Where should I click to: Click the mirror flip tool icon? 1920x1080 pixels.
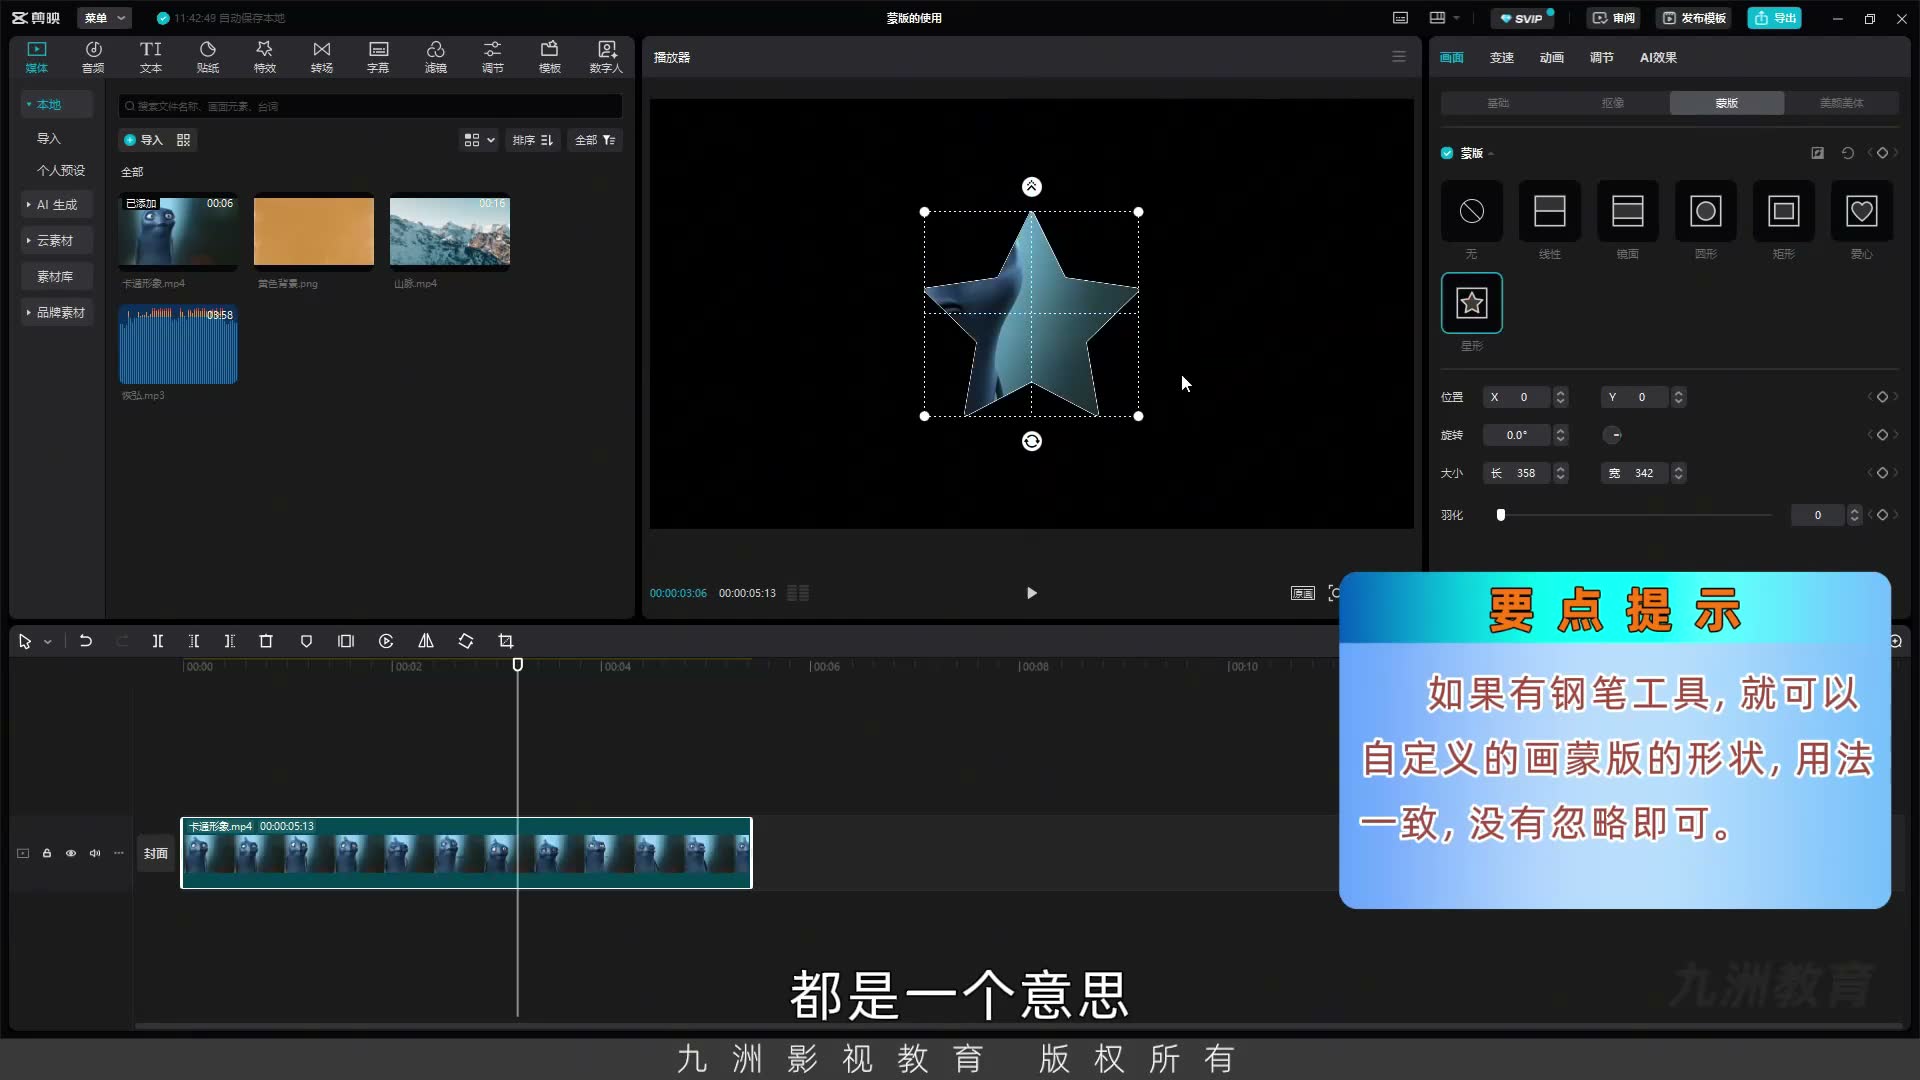point(426,641)
